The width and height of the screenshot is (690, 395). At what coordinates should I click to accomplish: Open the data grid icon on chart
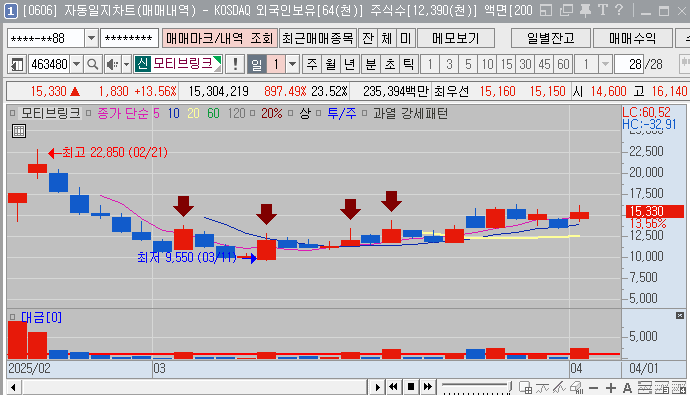pos(19,131)
